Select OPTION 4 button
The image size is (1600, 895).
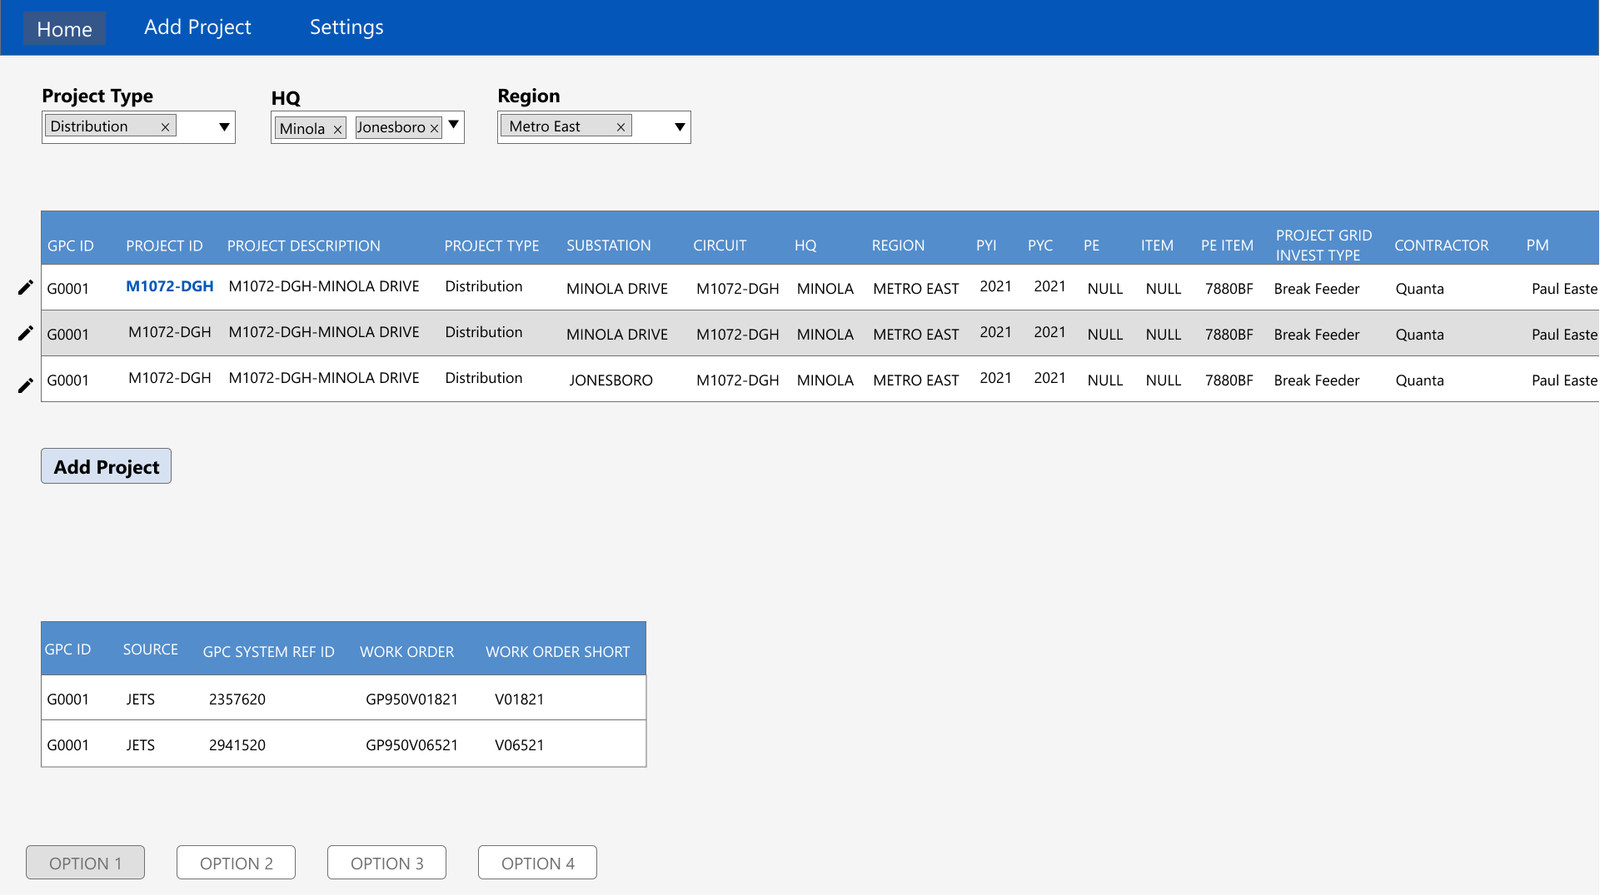click(x=537, y=863)
